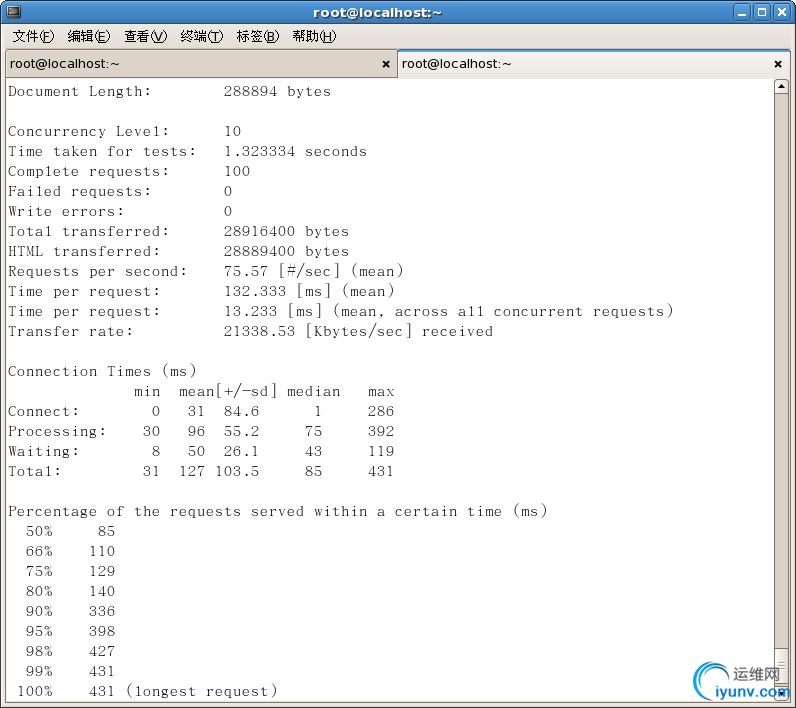Screen dimensions: 796x708
Task: Click the 'Write errors:' label
Action: pyautogui.click(x=66, y=211)
